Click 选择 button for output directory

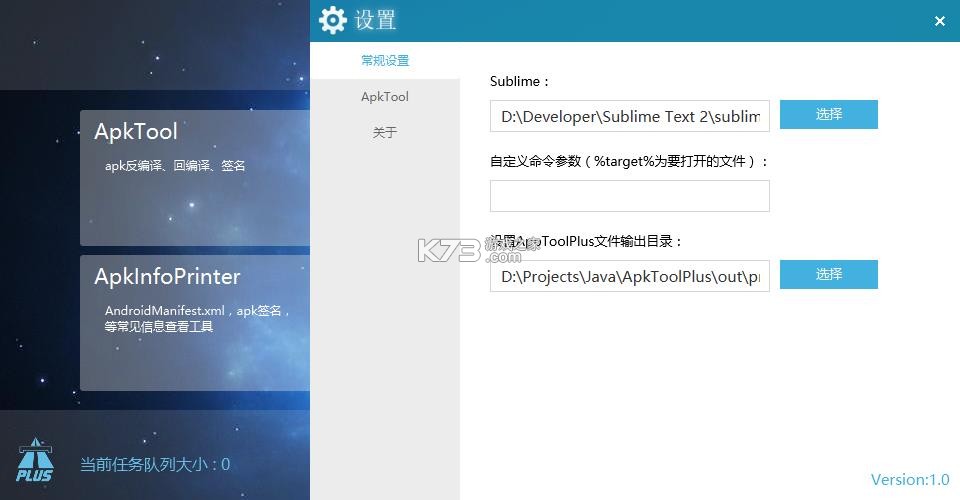coord(828,274)
